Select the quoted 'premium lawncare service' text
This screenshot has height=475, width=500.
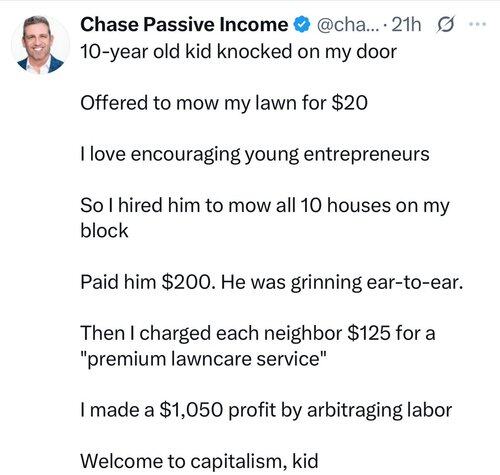[x=203, y=359]
